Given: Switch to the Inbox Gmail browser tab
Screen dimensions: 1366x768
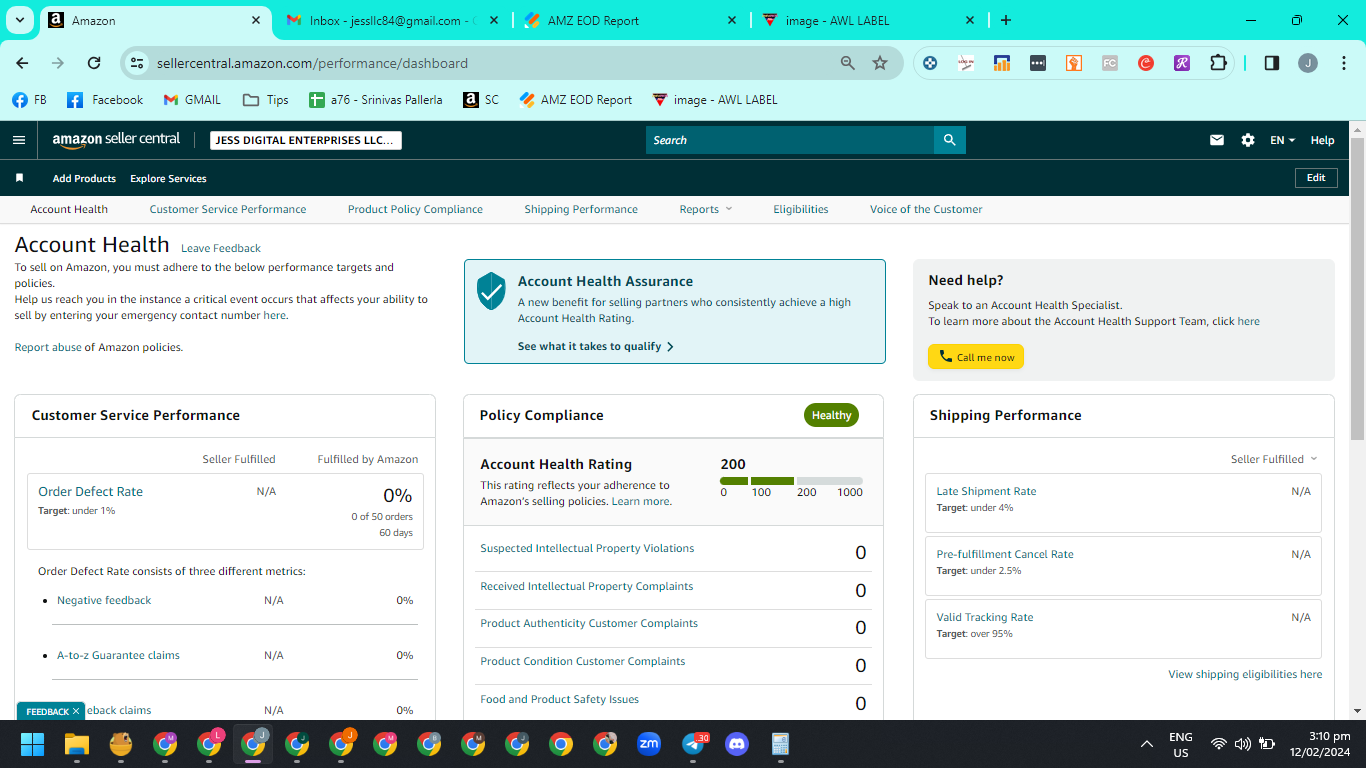Looking at the screenshot, I should (x=392, y=20).
